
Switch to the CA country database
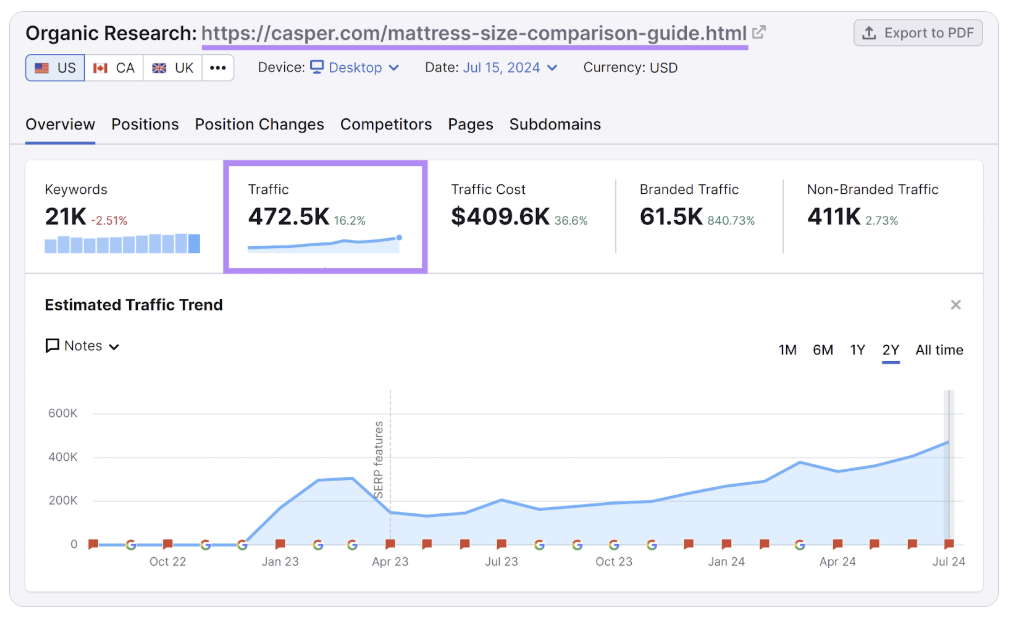pyautogui.click(x=114, y=68)
